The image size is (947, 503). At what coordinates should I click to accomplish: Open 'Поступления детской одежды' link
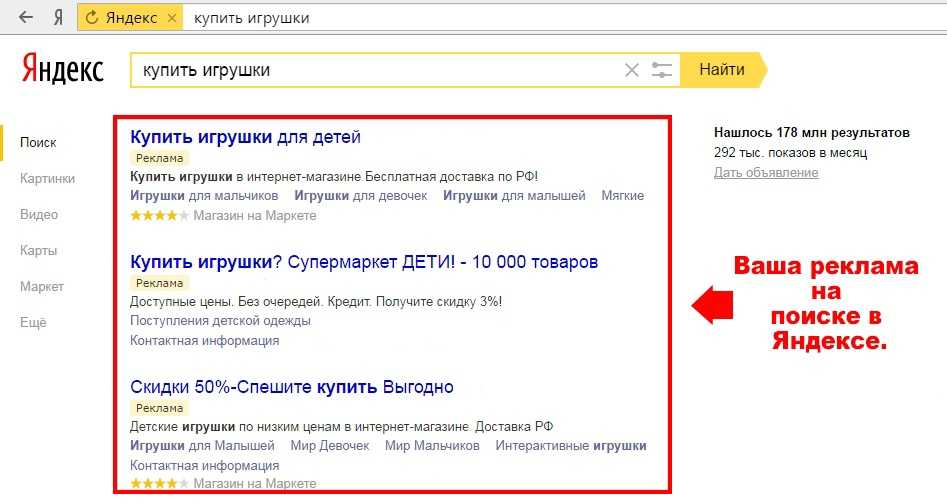tap(220, 321)
